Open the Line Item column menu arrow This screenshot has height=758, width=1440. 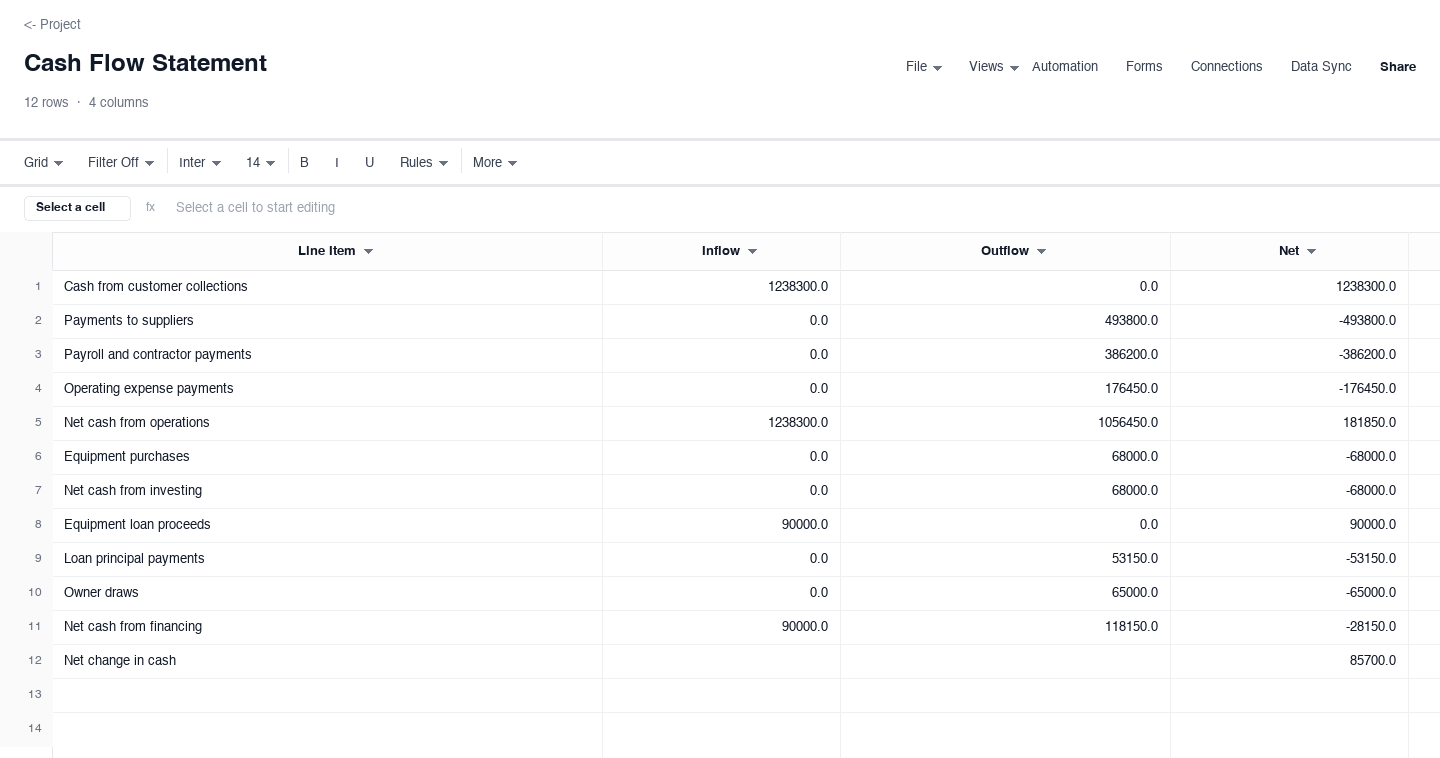click(x=368, y=252)
